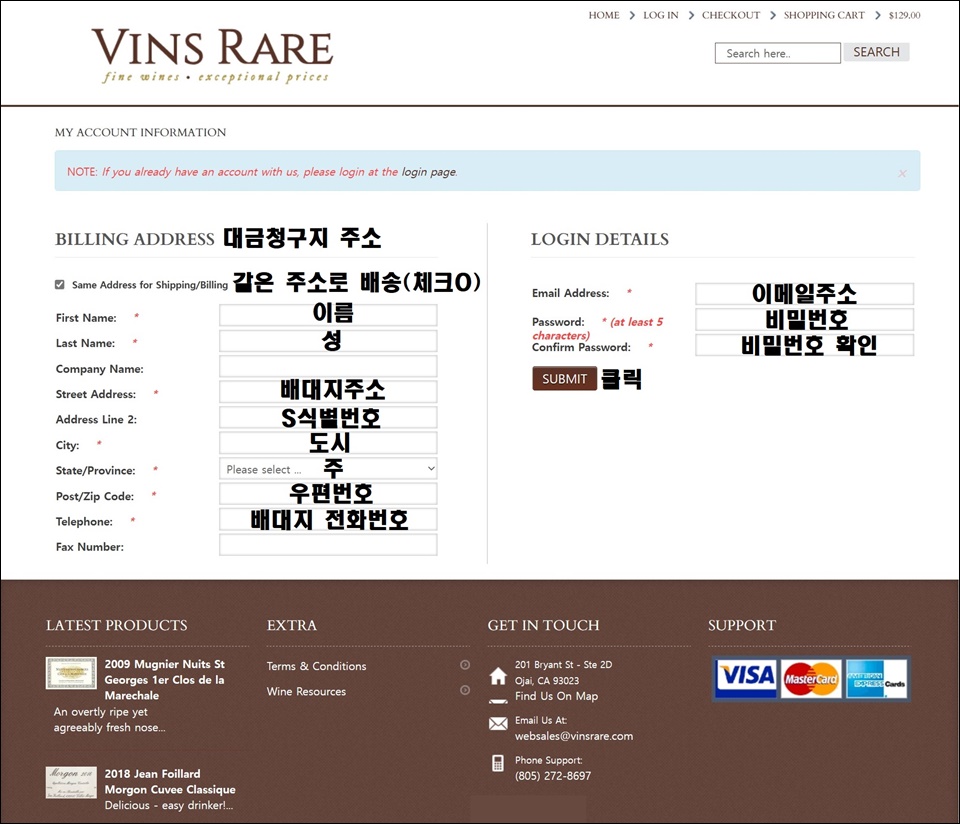Focus the First Name field
Image resolution: width=960 pixels, height=824 pixels.
coord(328,315)
